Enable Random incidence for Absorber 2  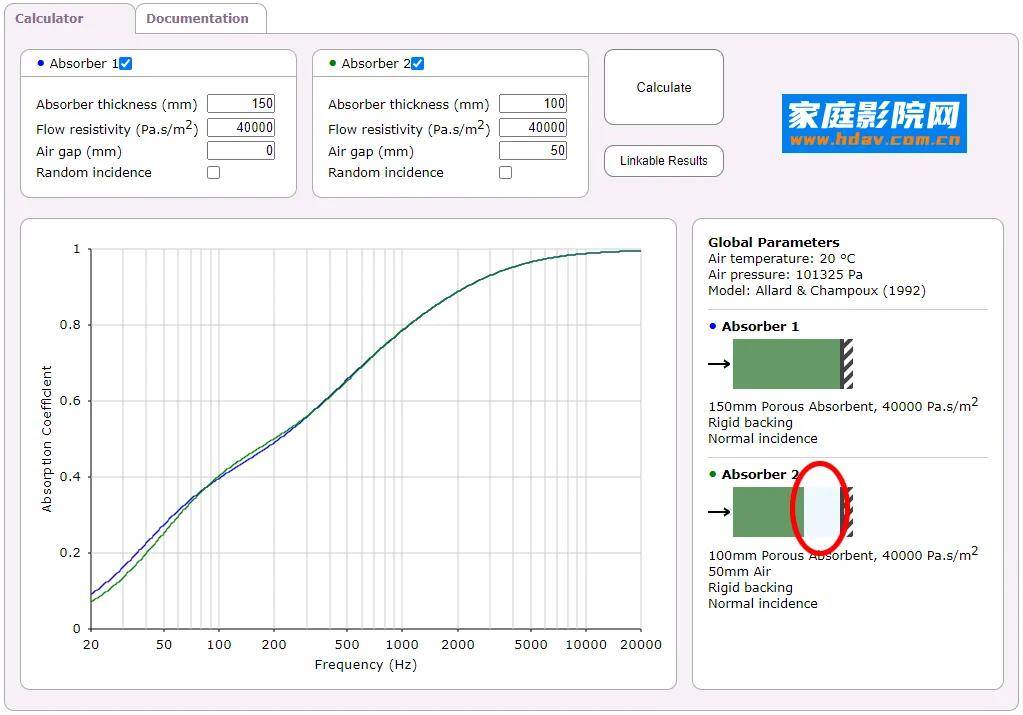(x=505, y=172)
